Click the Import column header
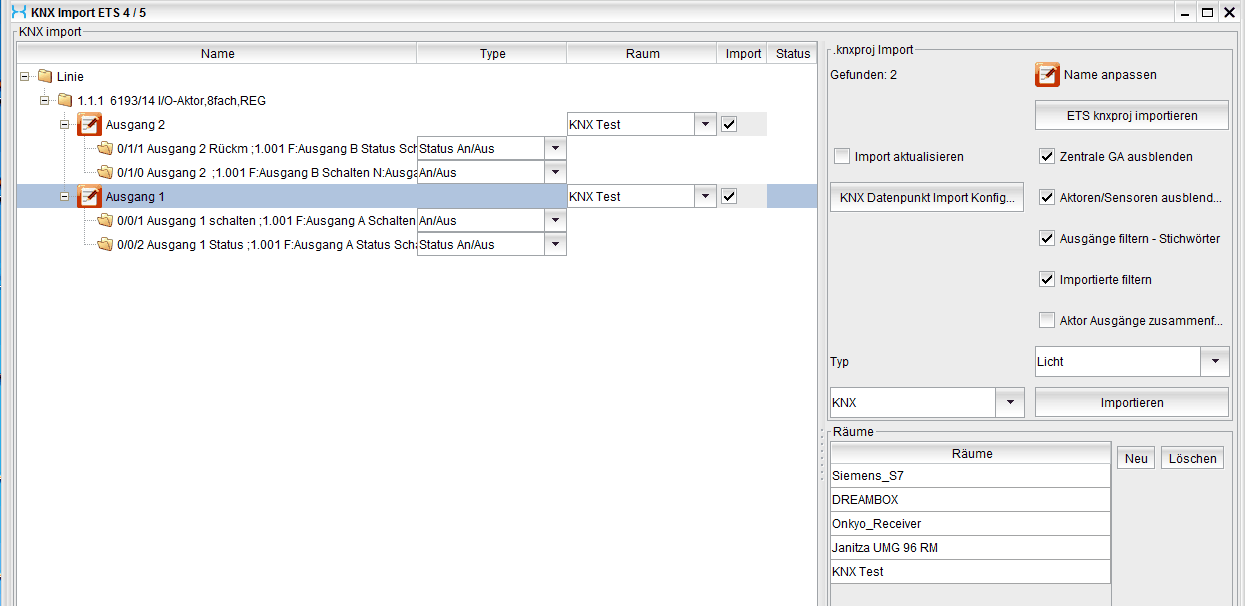The image size is (1245, 606). pos(743,54)
